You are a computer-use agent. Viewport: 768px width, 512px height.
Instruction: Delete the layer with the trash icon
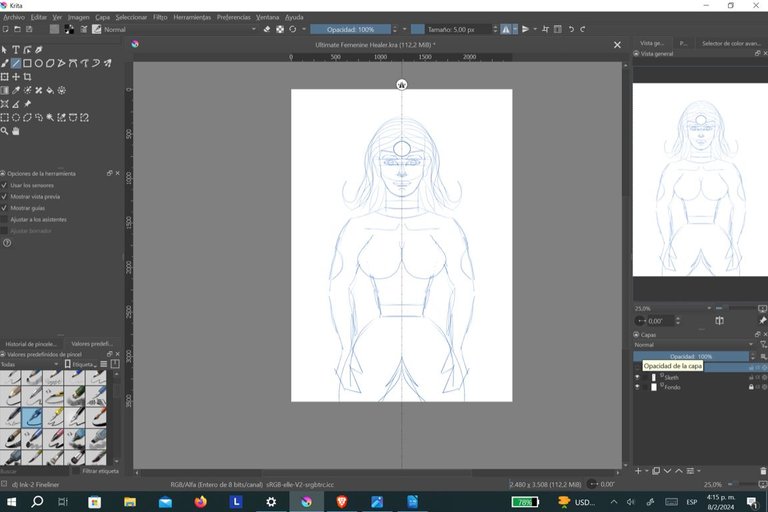click(763, 471)
